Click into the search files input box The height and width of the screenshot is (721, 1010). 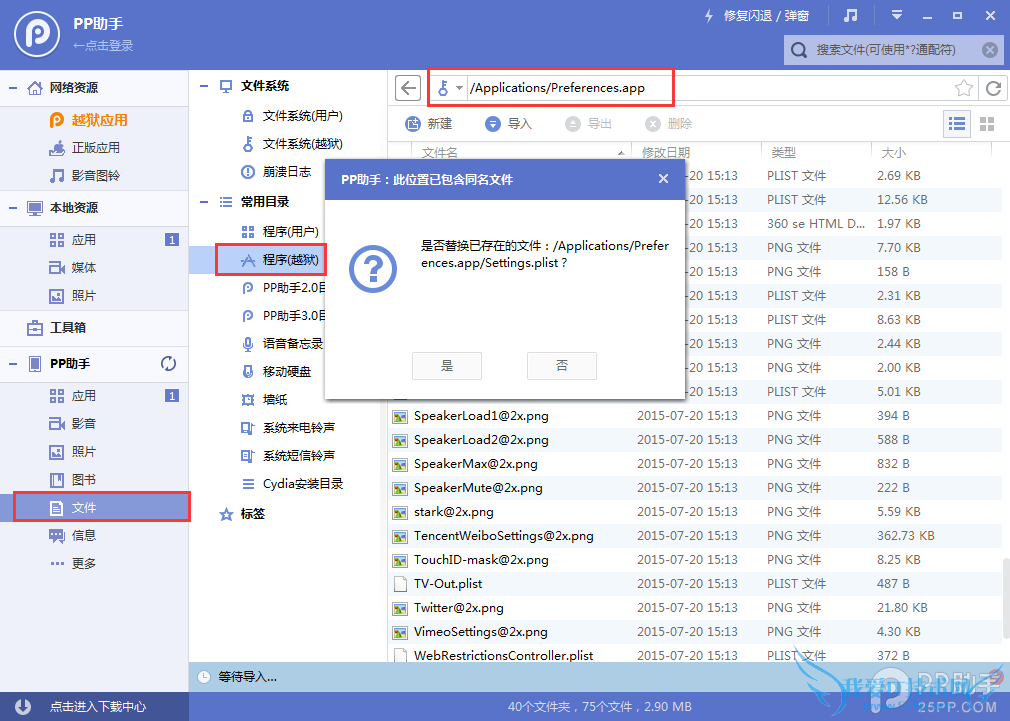pos(890,49)
